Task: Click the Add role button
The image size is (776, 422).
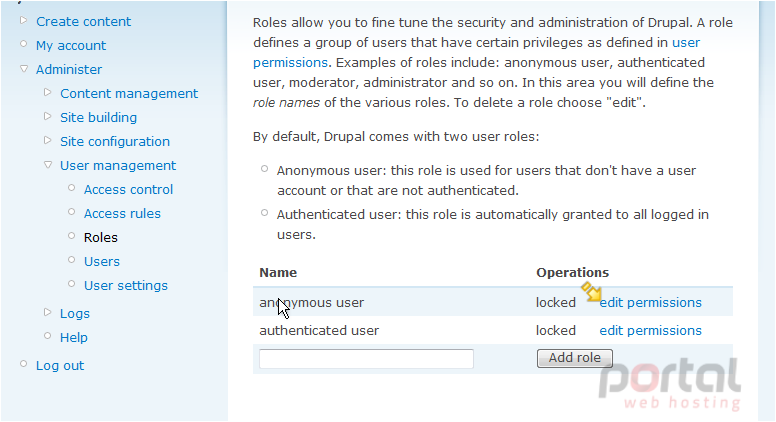Action: pyautogui.click(x=575, y=358)
